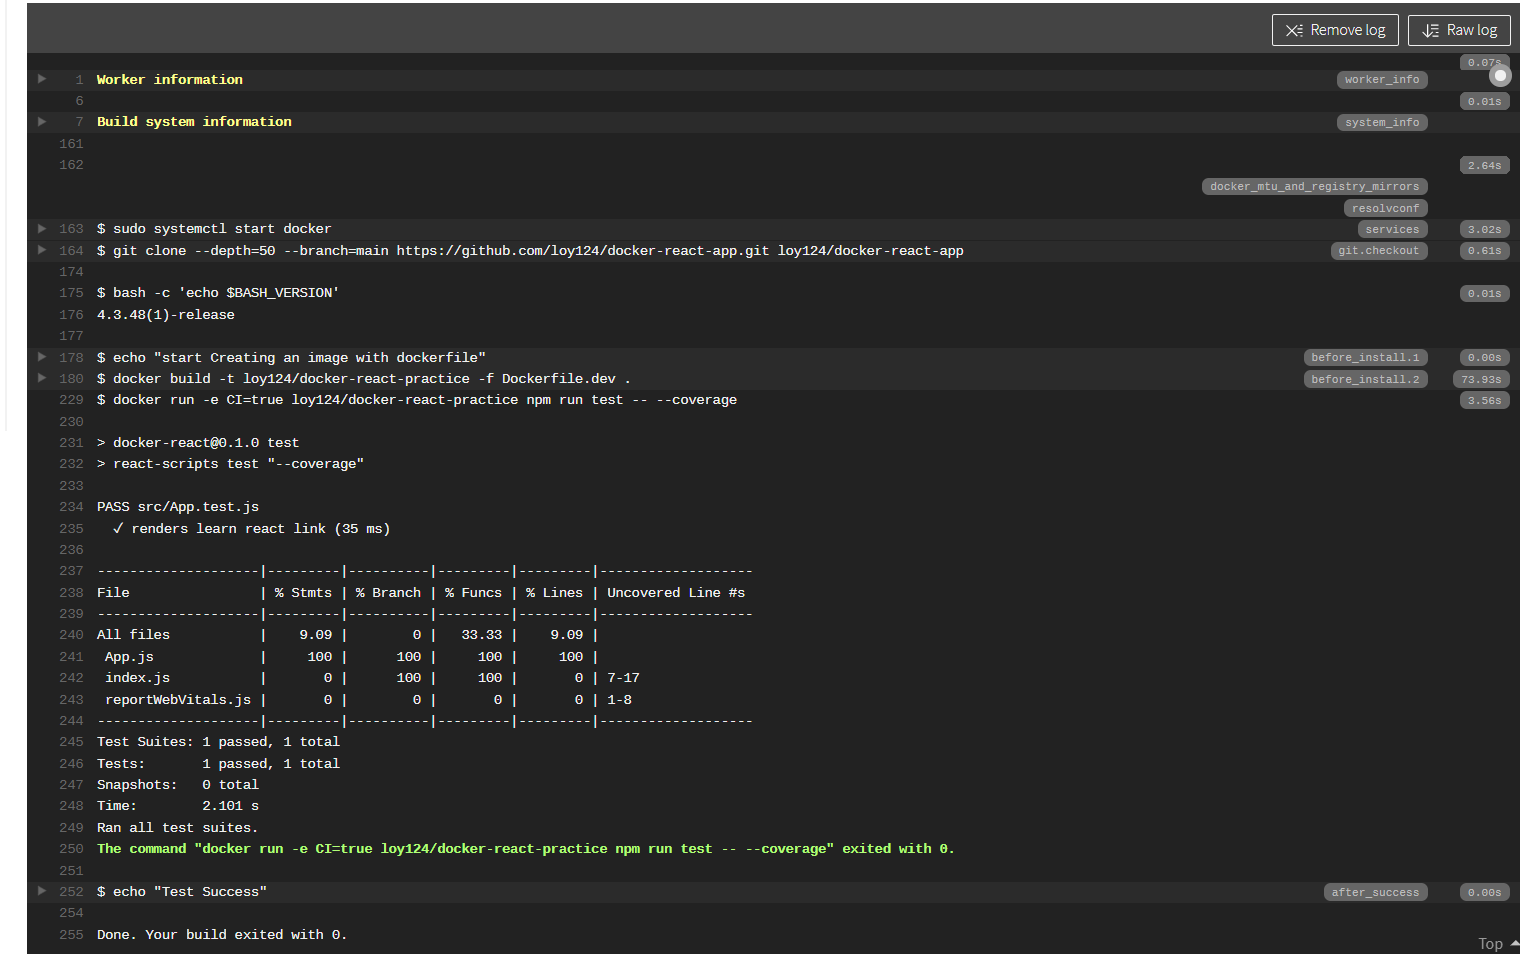Click the docker run coverage command line

[x=417, y=400]
